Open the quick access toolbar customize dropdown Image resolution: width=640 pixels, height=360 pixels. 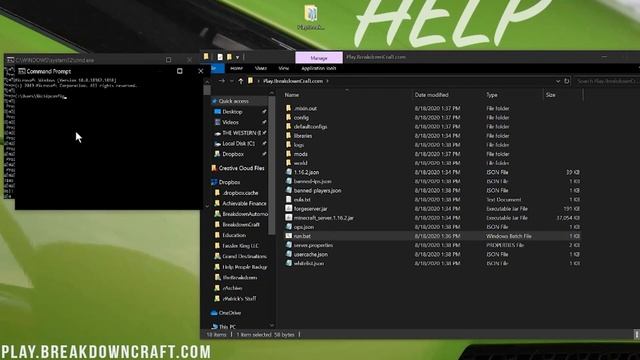click(237, 57)
